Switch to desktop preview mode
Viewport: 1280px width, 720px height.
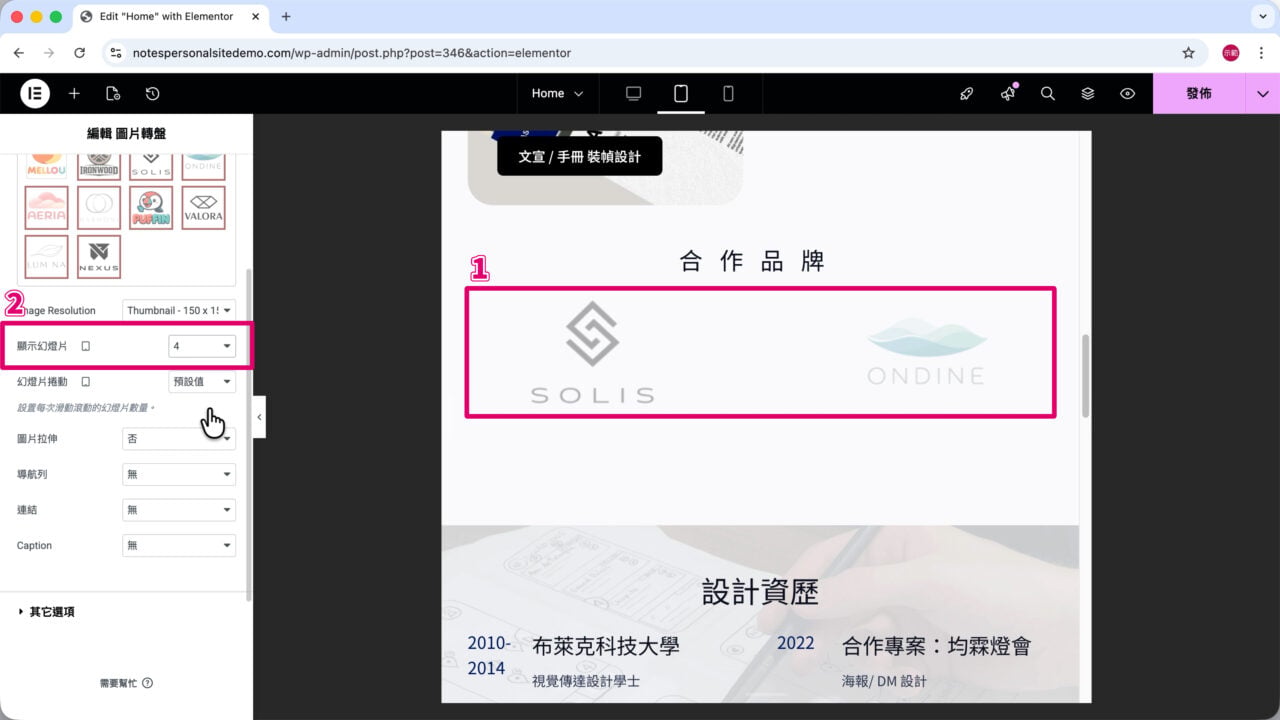(633, 93)
